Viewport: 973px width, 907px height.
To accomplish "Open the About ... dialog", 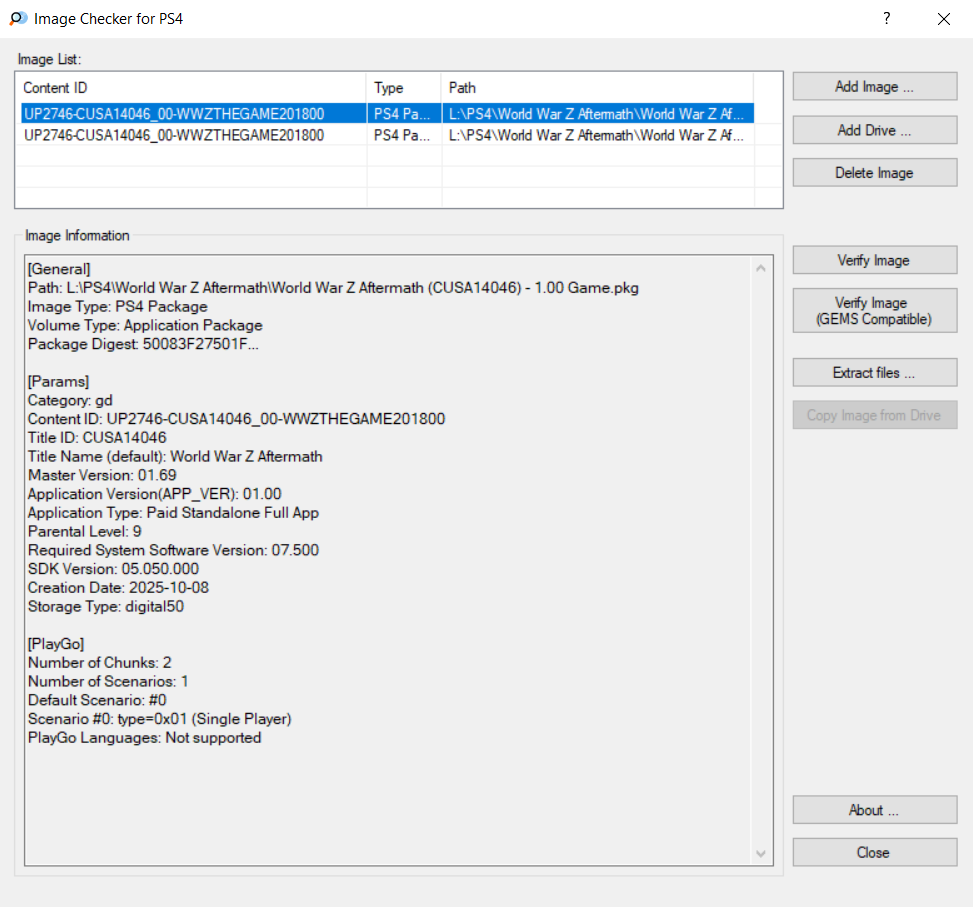I will tap(874, 810).
